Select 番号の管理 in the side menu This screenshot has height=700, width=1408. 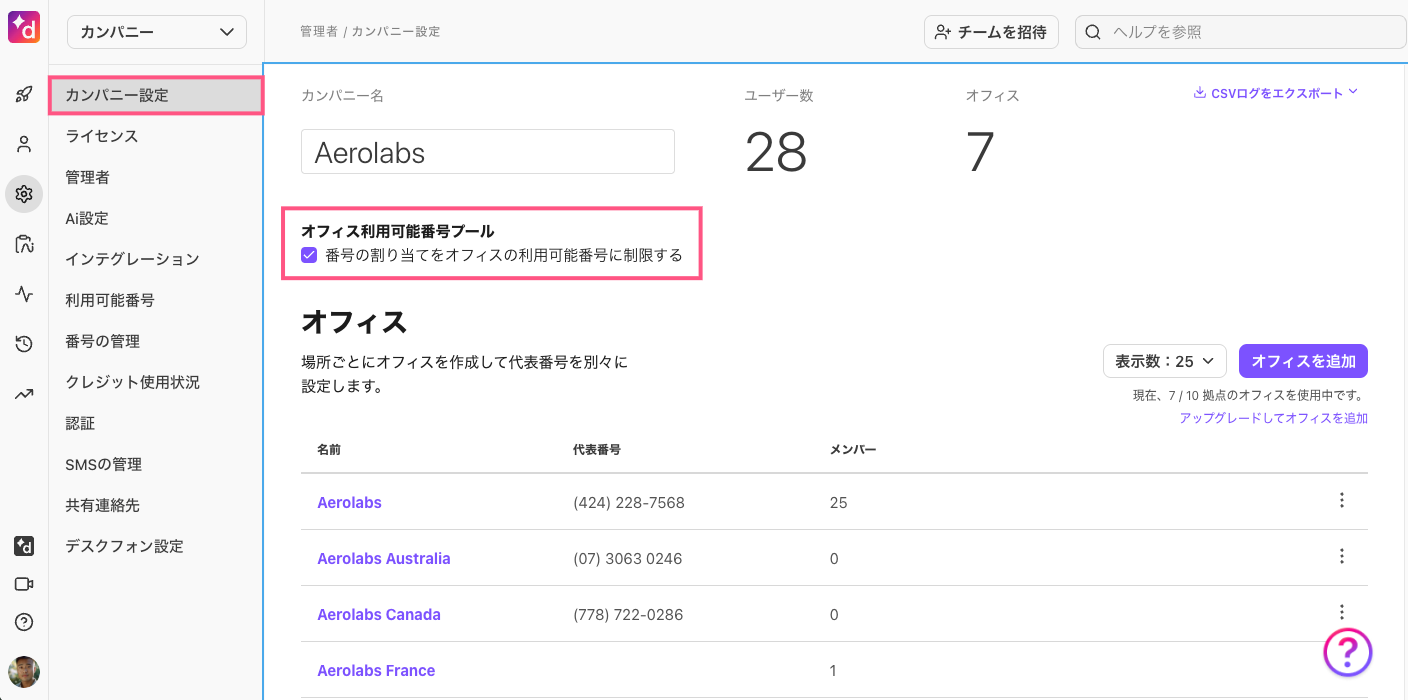coord(103,341)
